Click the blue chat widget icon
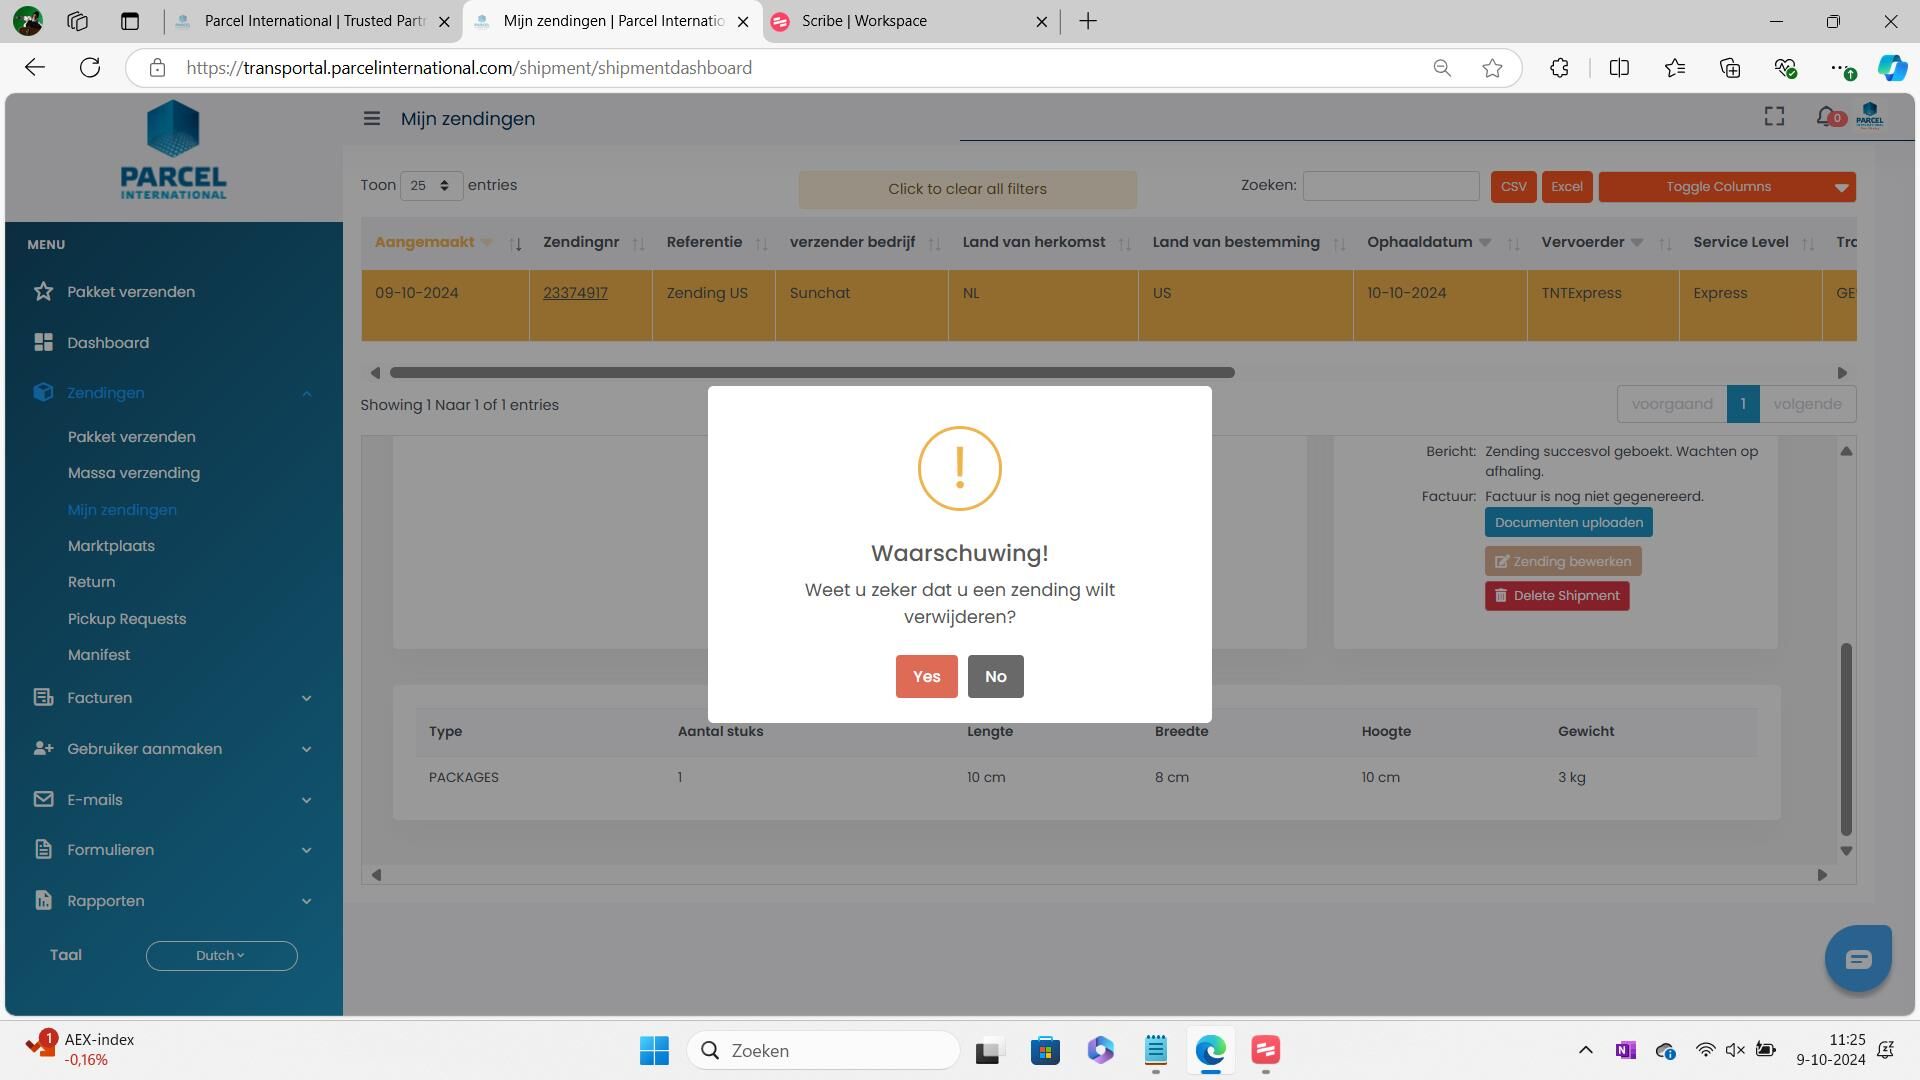Image resolution: width=1920 pixels, height=1080 pixels. (1858, 959)
